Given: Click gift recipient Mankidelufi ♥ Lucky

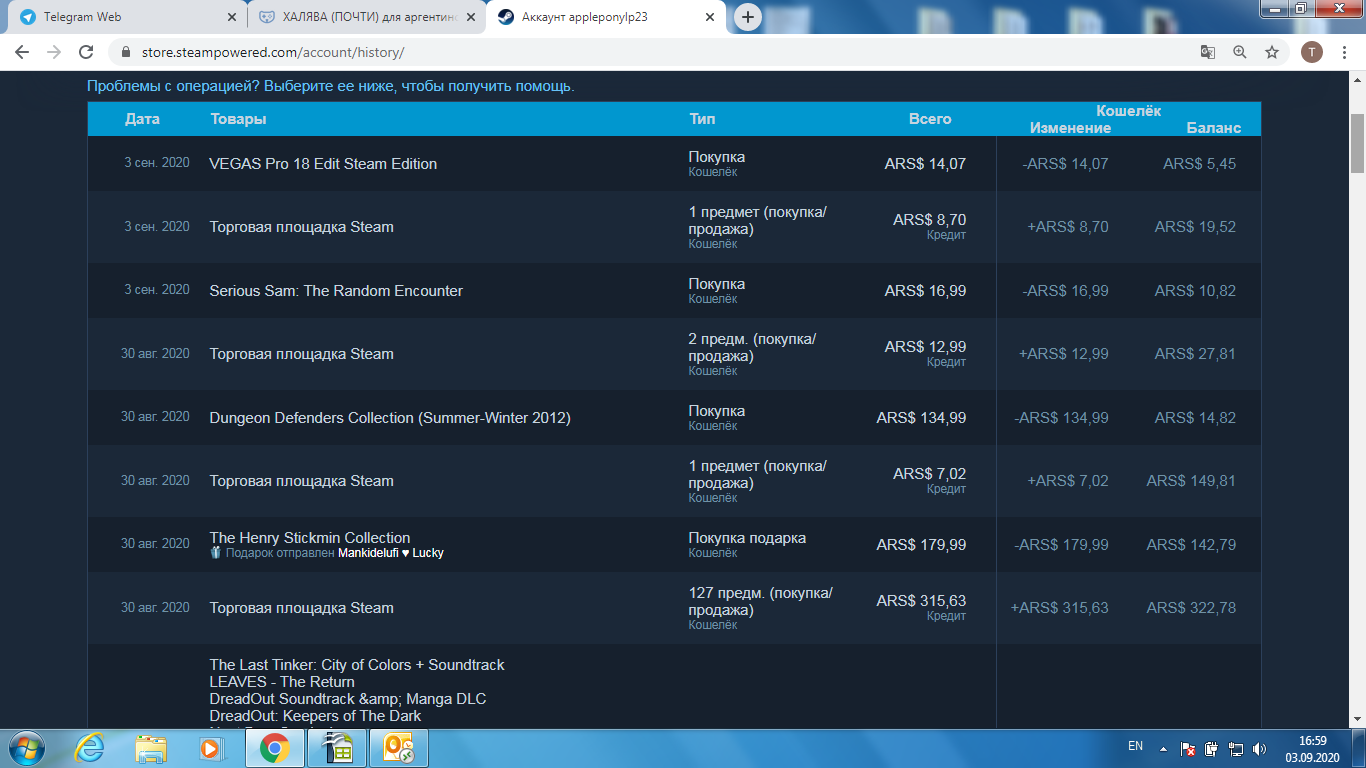Looking at the screenshot, I should pyautogui.click(x=391, y=553).
